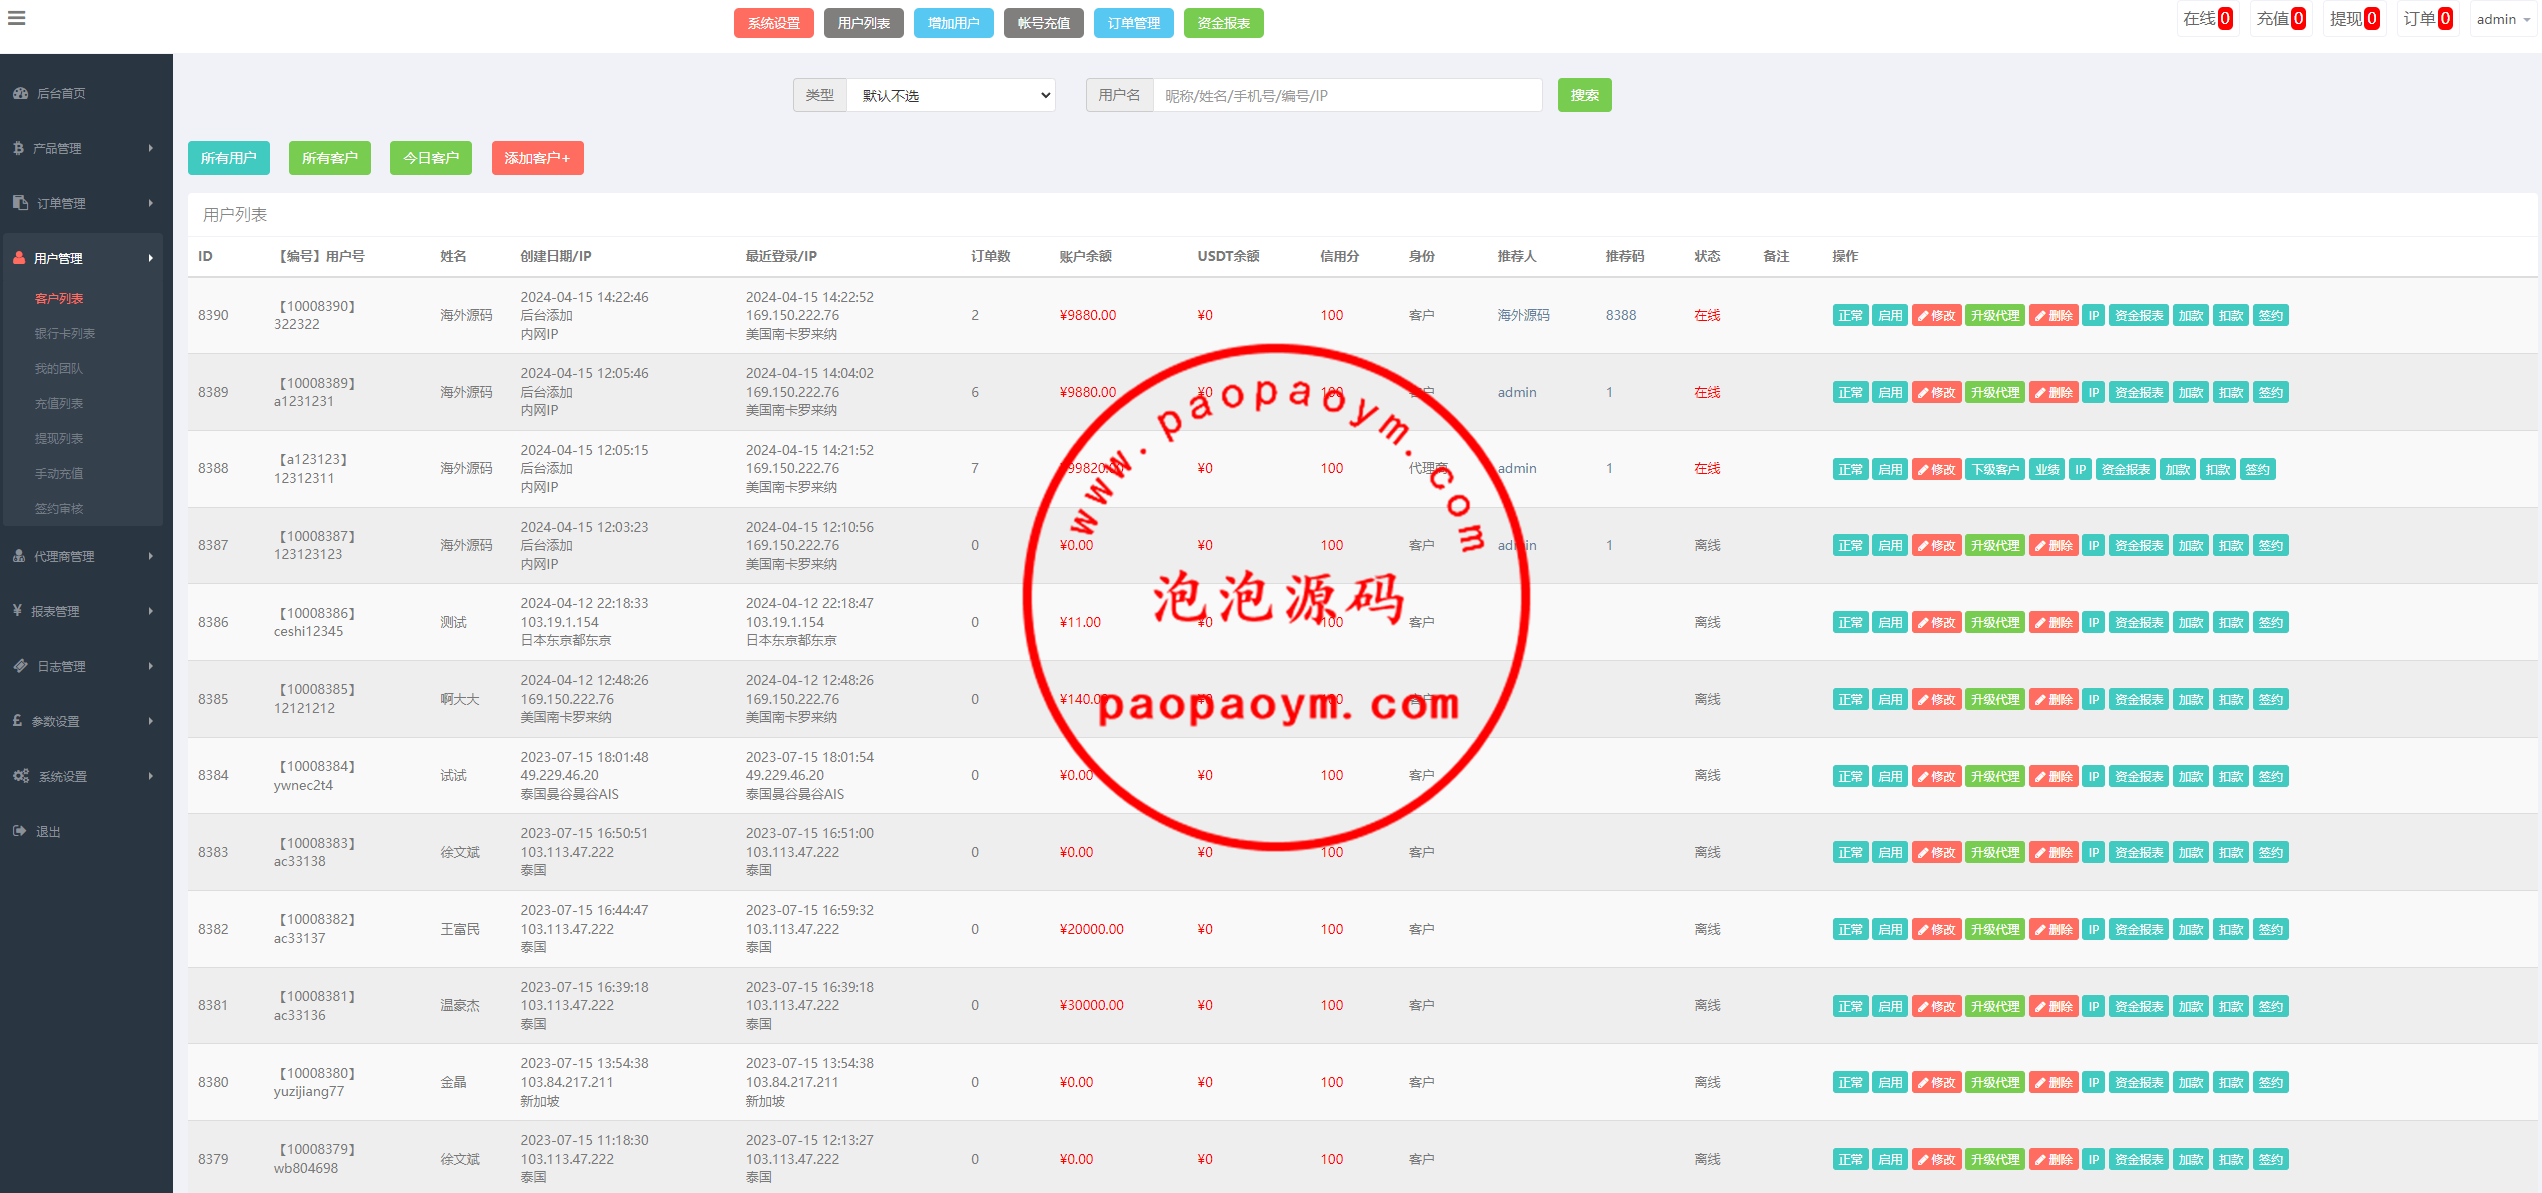Click the 搜索 search button

(x=1585, y=95)
